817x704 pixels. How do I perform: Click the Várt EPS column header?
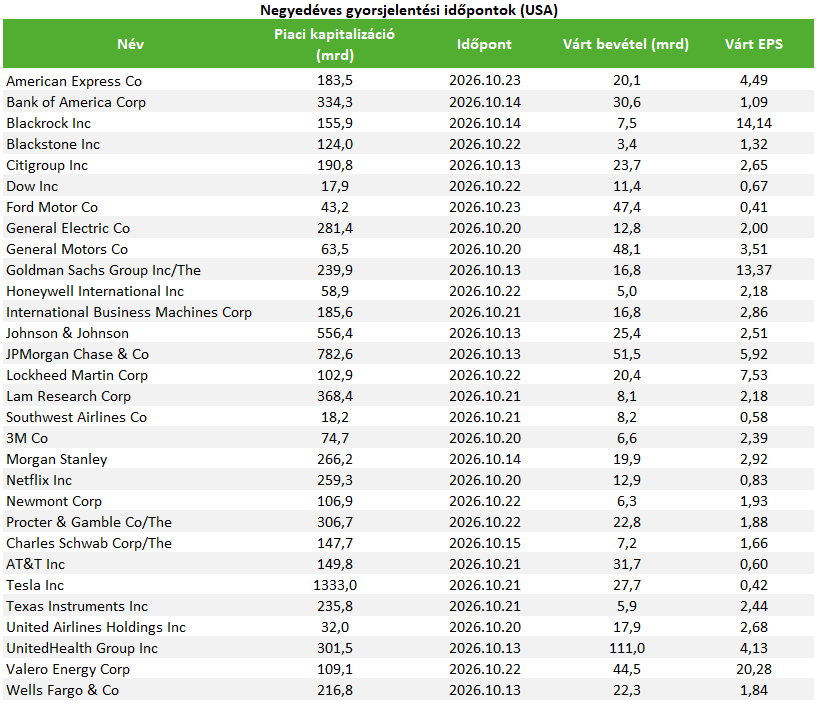[753, 44]
